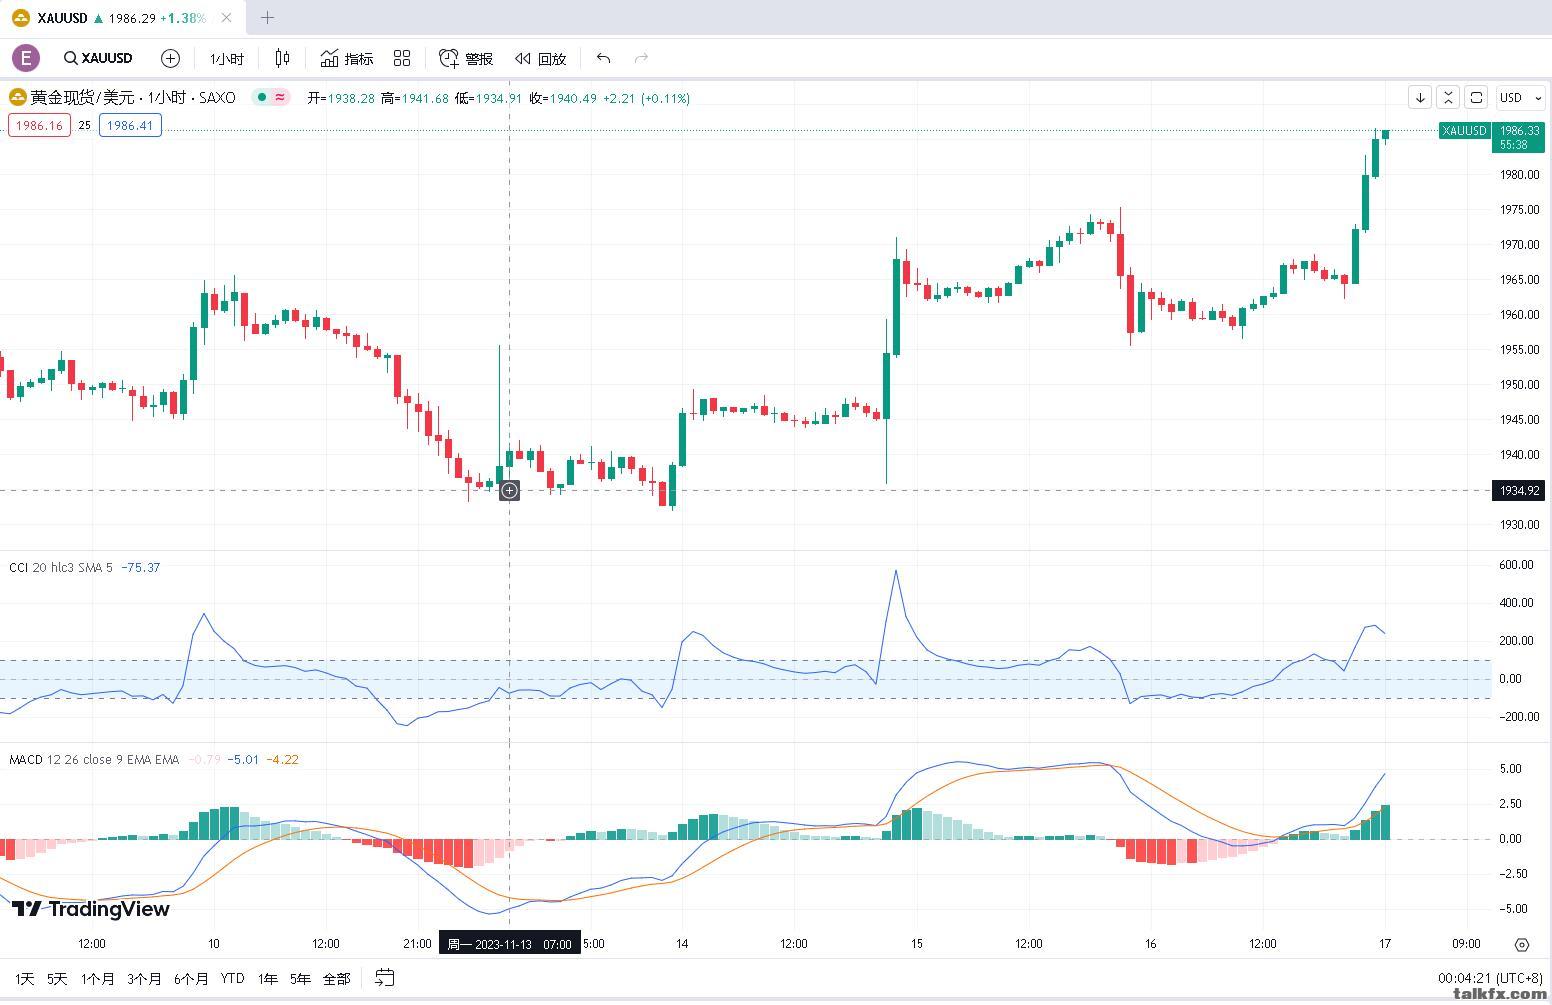Click the MACD signal value -4.22
Viewport: 1552px width, 1005px height.
point(283,759)
